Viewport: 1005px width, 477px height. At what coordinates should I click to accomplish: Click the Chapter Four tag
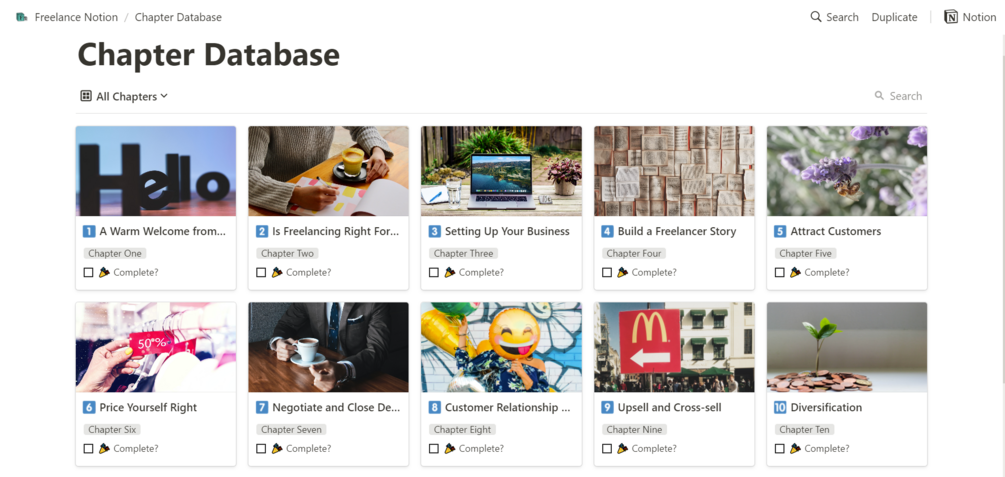(x=636, y=254)
